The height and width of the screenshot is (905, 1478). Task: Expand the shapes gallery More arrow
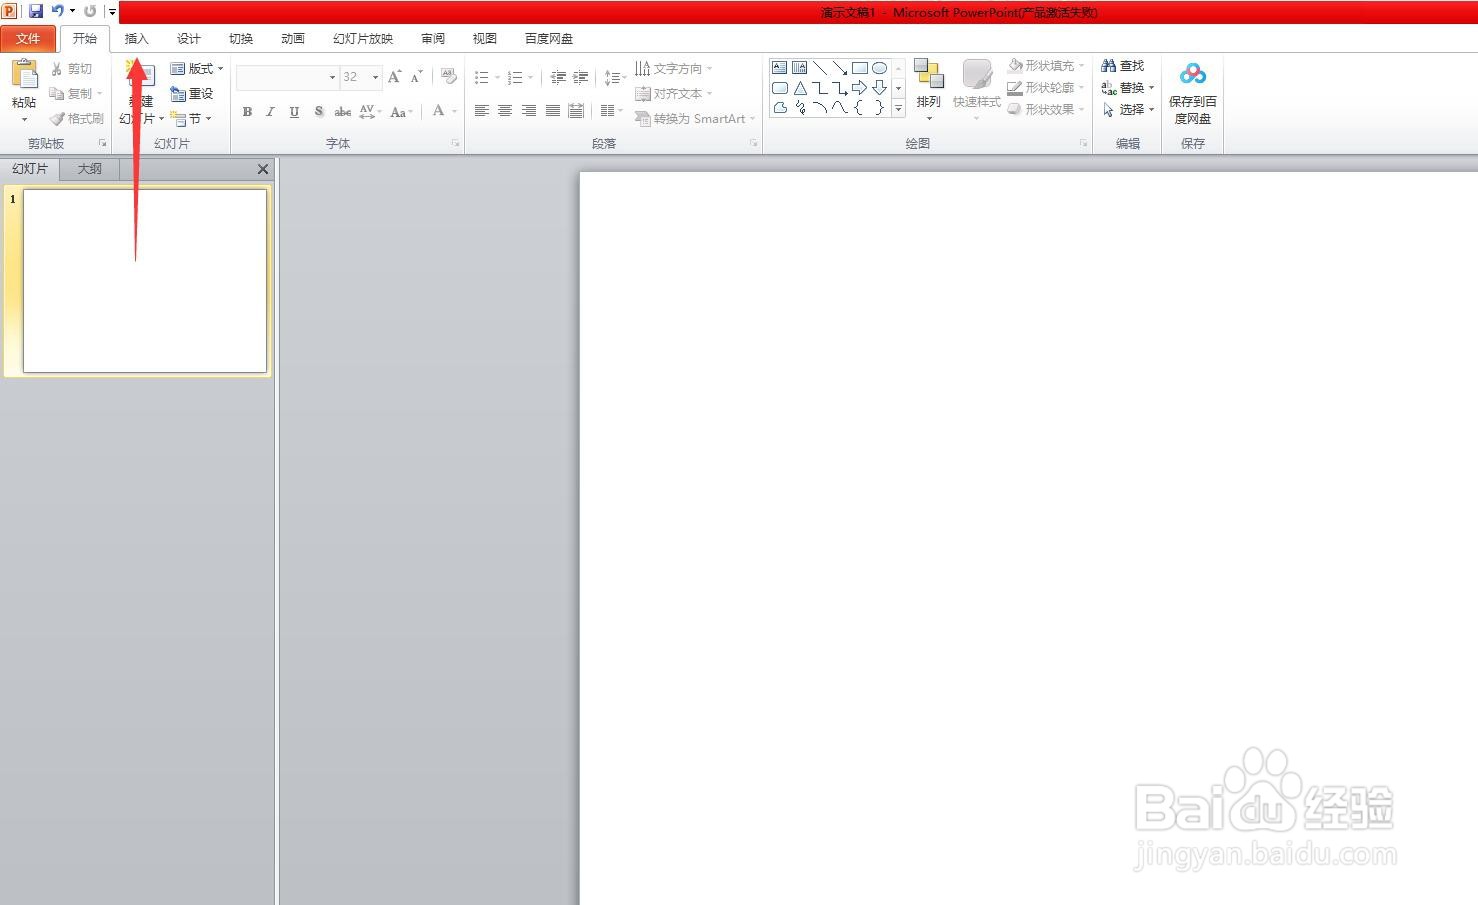pyautogui.click(x=898, y=108)
